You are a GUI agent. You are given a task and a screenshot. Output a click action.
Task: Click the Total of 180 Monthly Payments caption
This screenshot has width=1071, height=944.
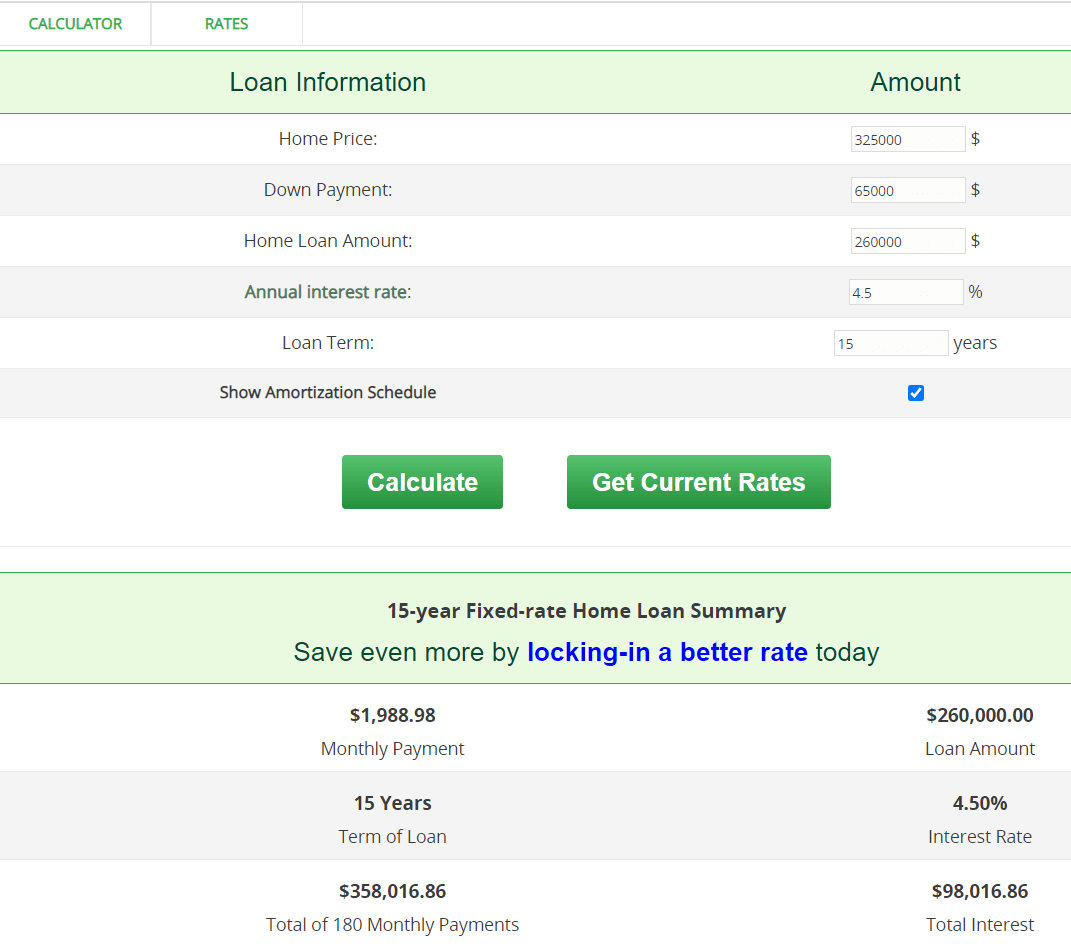coord(393,925)
